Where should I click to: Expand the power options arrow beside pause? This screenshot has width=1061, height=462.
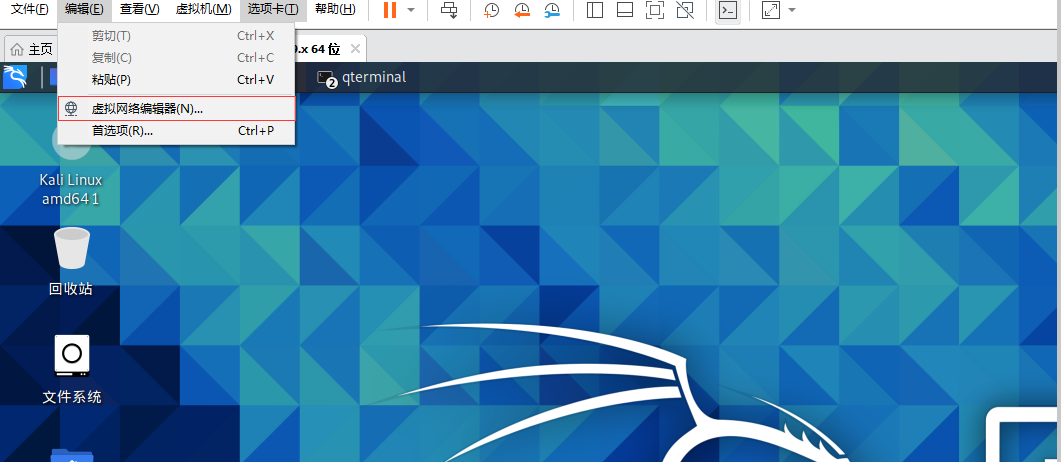tap(411, 10)
